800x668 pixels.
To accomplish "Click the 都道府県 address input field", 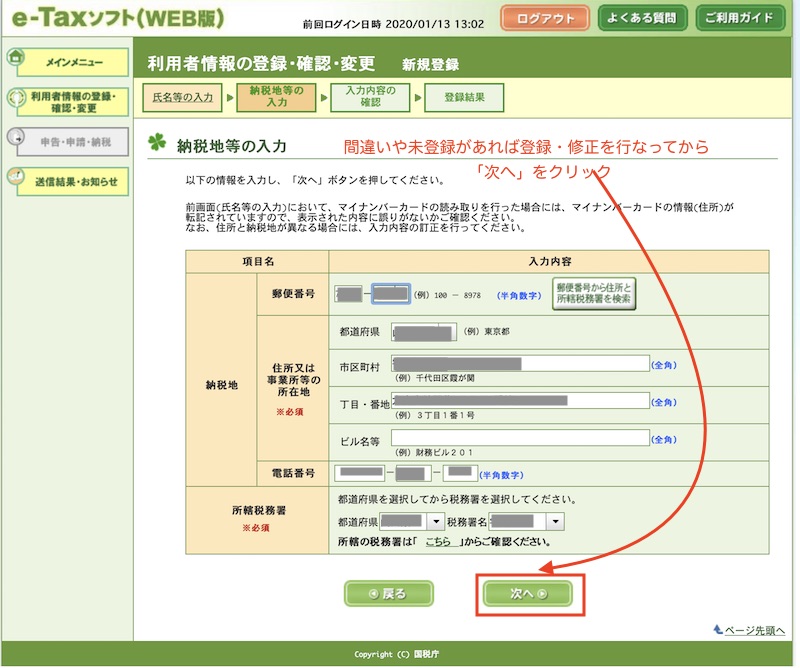I will tap(424, 332).
